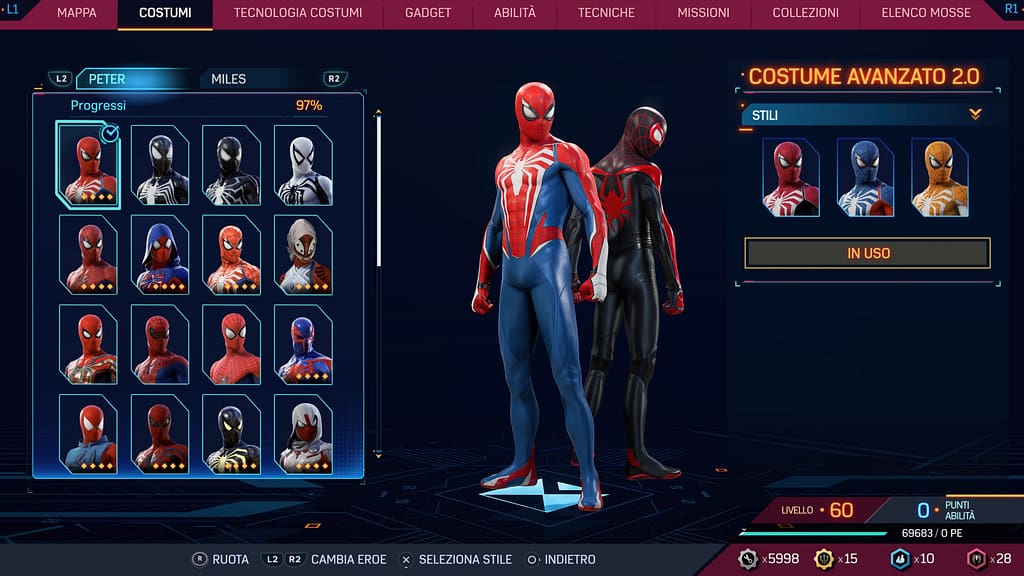Choose the orange suit style swatch

coord(940,178)
